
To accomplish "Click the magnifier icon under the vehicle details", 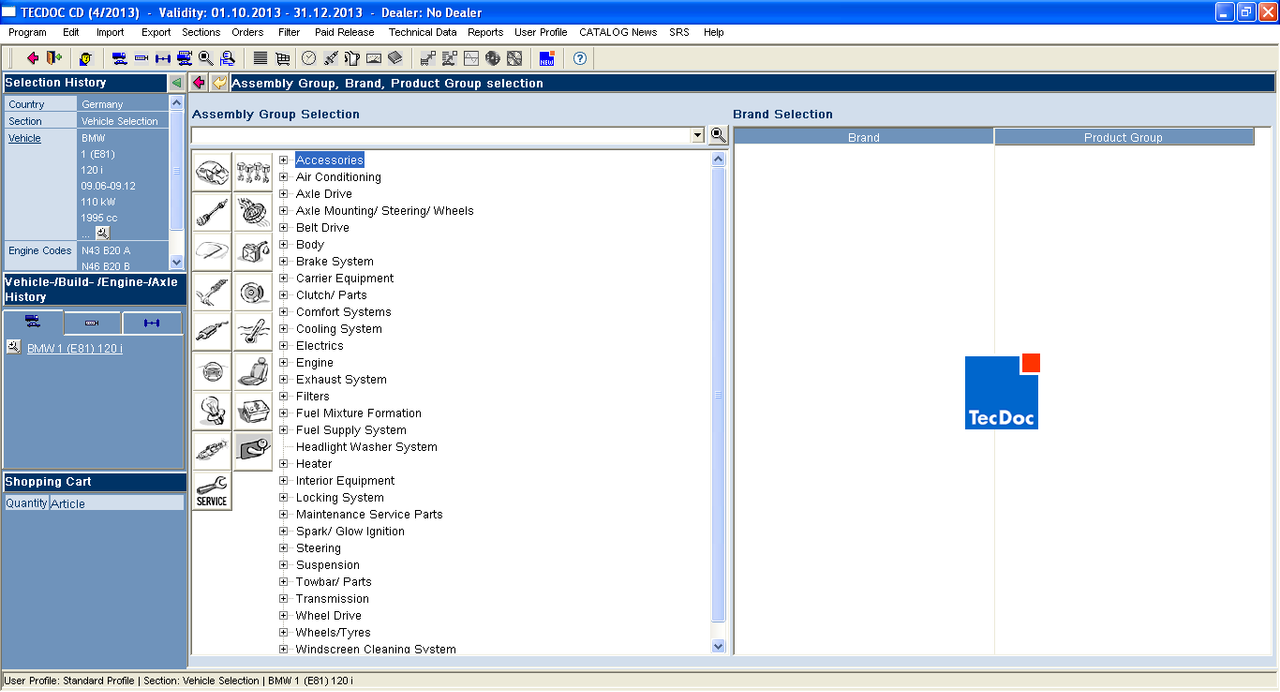I will coord(102,232).
